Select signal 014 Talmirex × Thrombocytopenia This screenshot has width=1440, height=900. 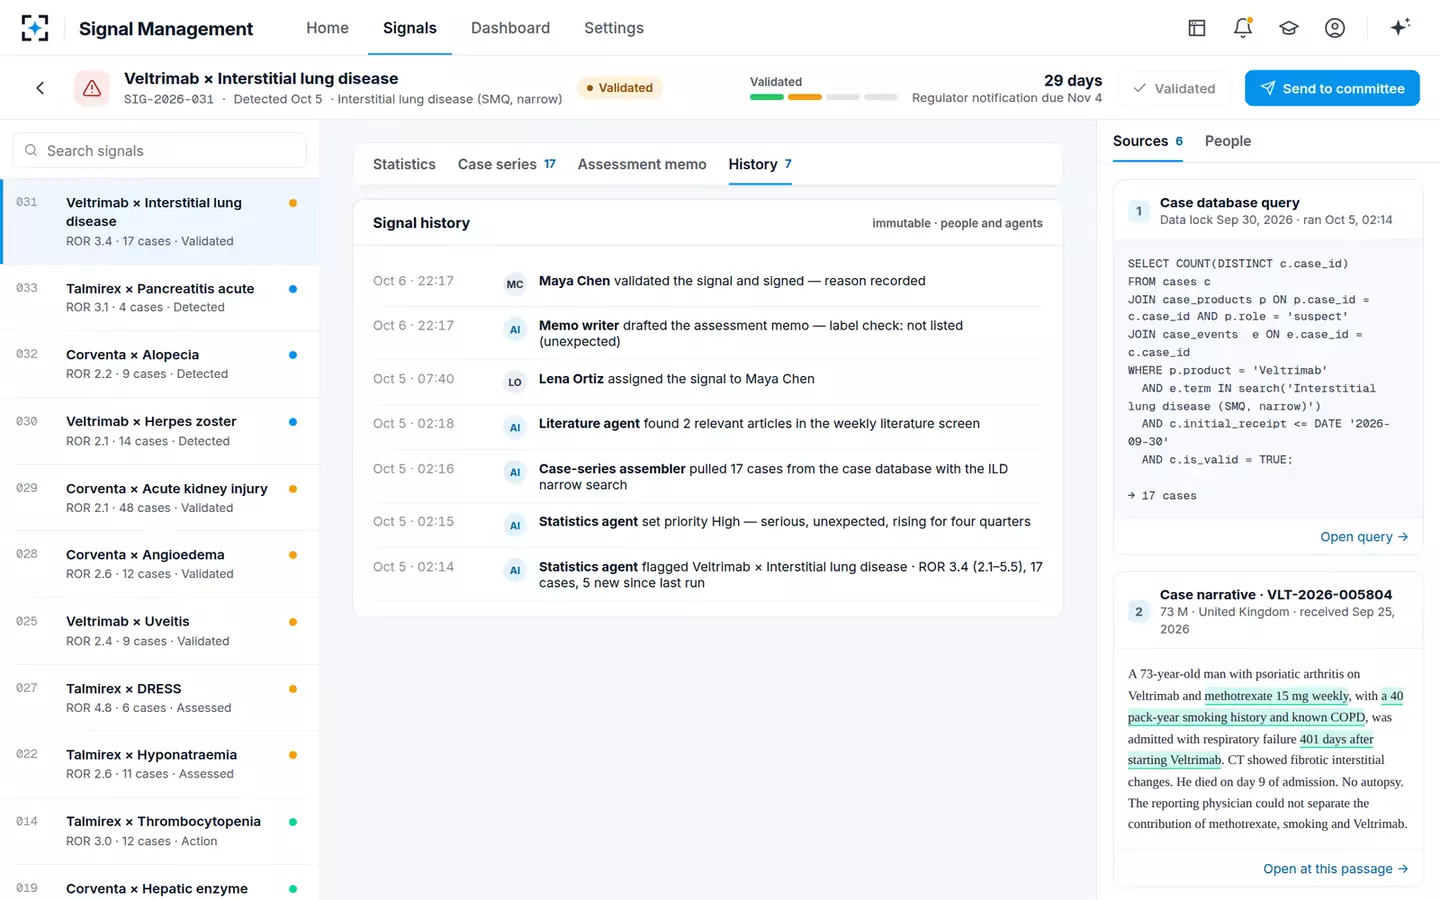point(160,831)
